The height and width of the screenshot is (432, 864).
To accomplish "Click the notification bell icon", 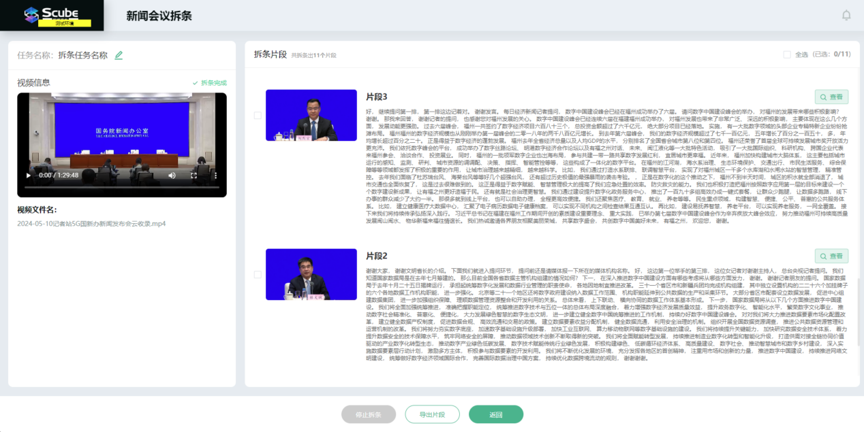I will coord(846,16).
